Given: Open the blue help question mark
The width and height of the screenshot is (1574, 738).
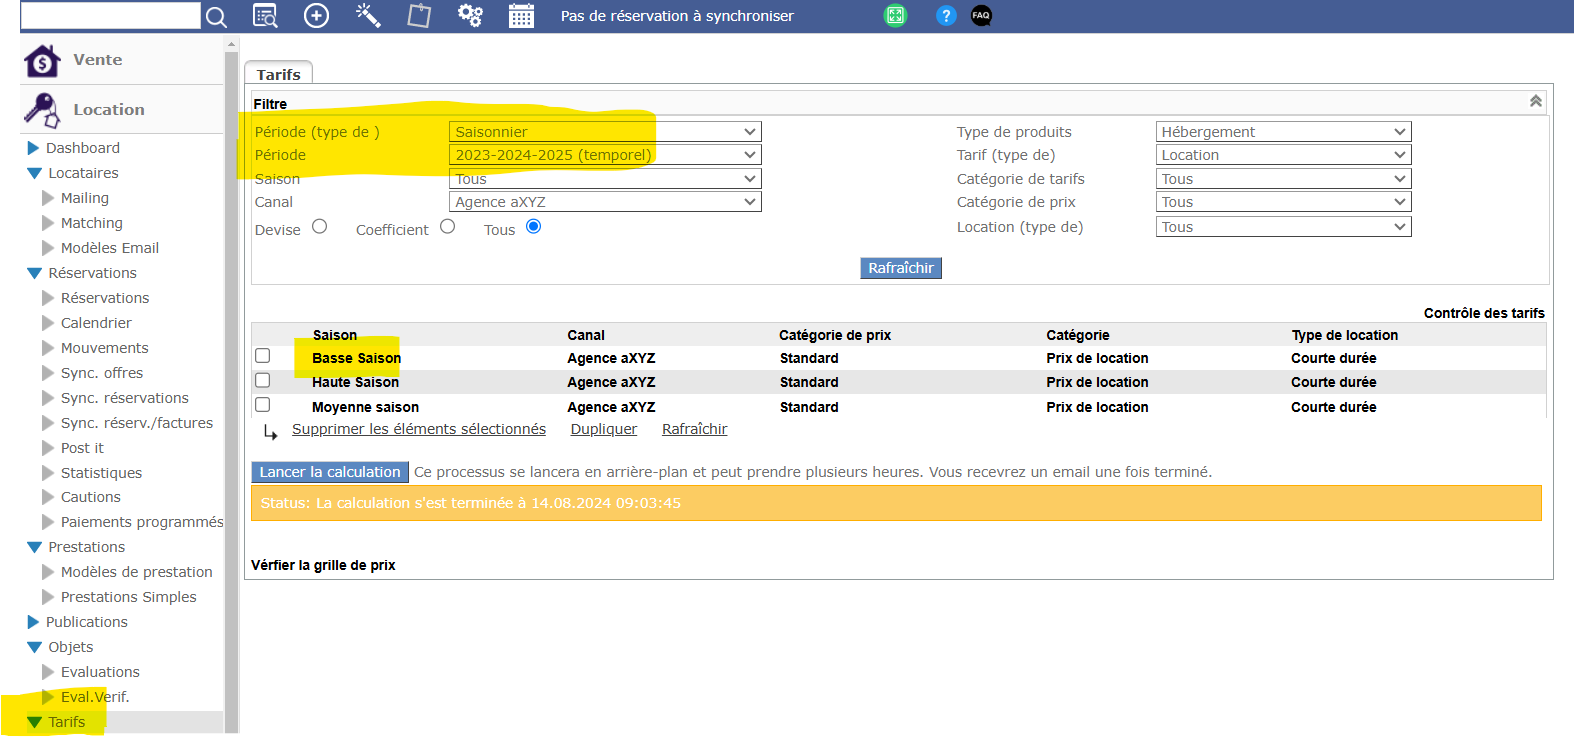Looking at the screenshot, I should (946, 15).
